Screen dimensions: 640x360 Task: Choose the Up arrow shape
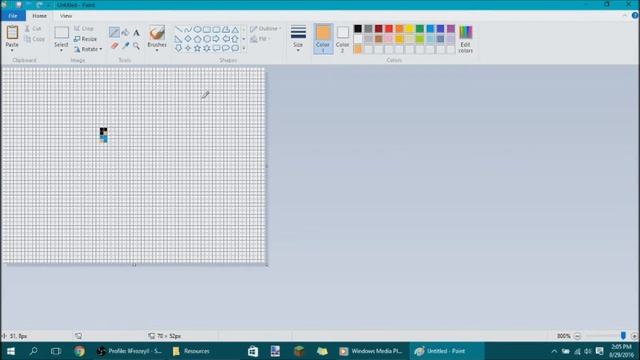click(235, 39)
